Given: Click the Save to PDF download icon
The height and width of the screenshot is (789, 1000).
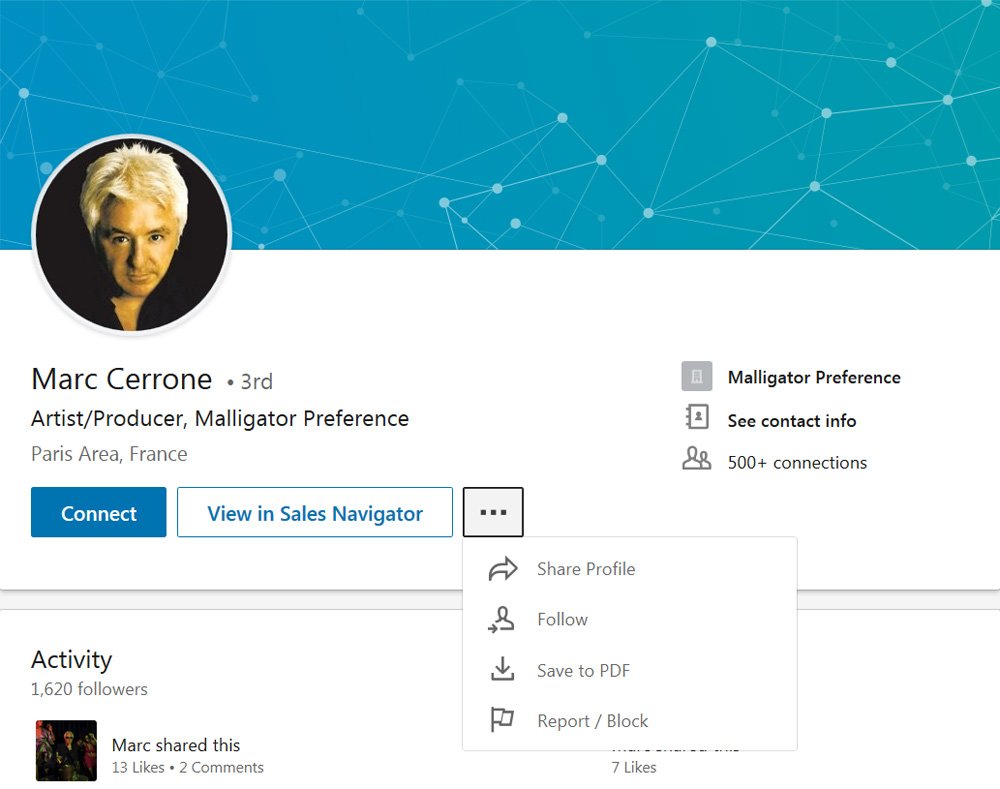Looking at the screenshot, I should tap(503, 669).
